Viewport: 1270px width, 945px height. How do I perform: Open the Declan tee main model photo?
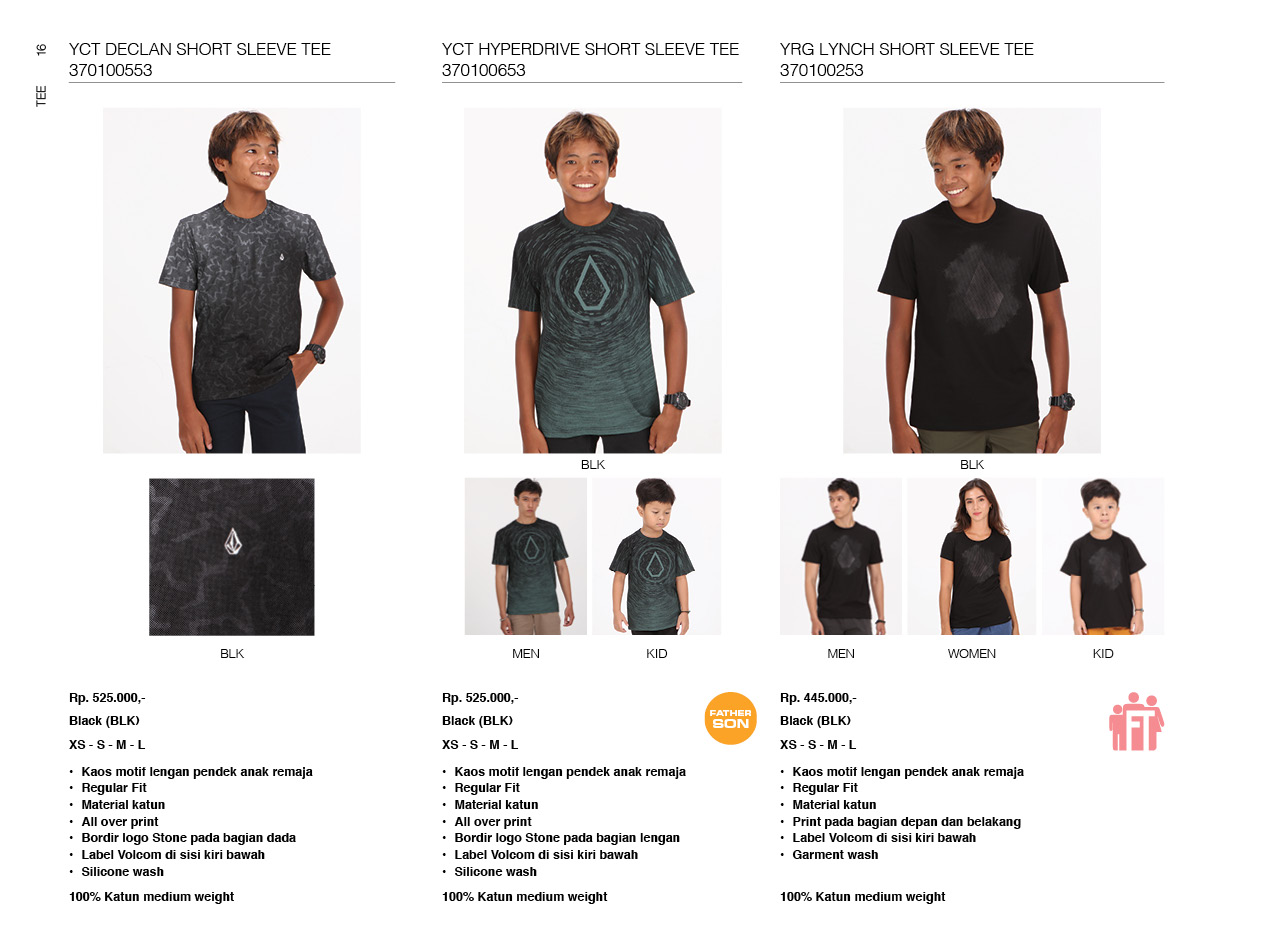(x=232, y=281)
